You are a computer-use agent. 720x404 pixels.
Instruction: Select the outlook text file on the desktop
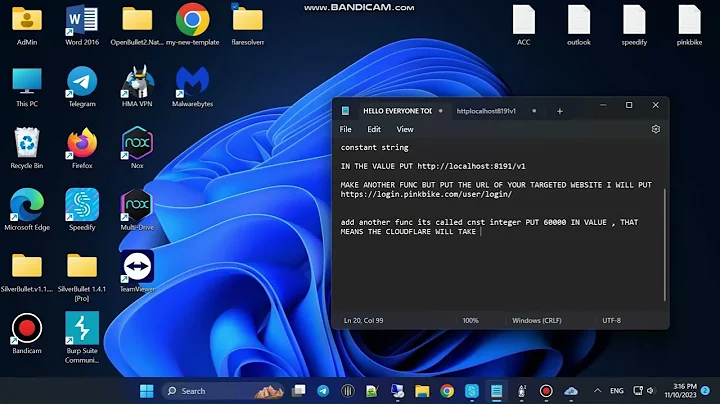(x=579, y=25)
